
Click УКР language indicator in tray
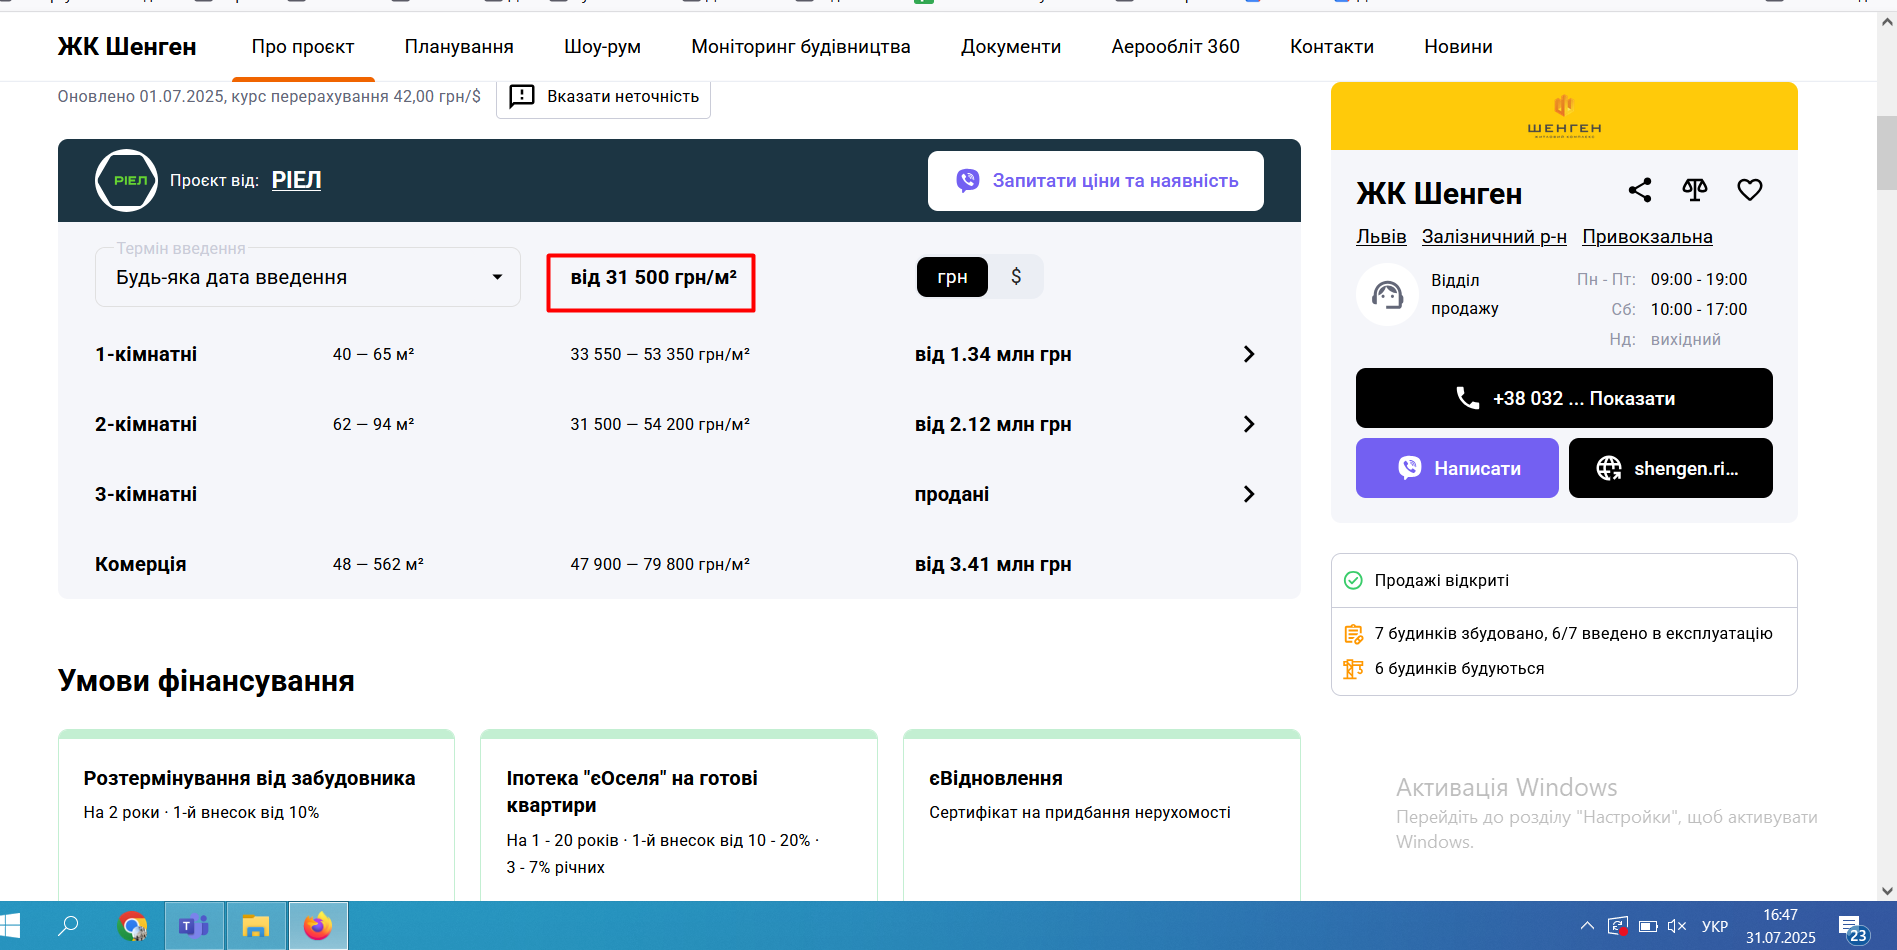[1715, 926]
